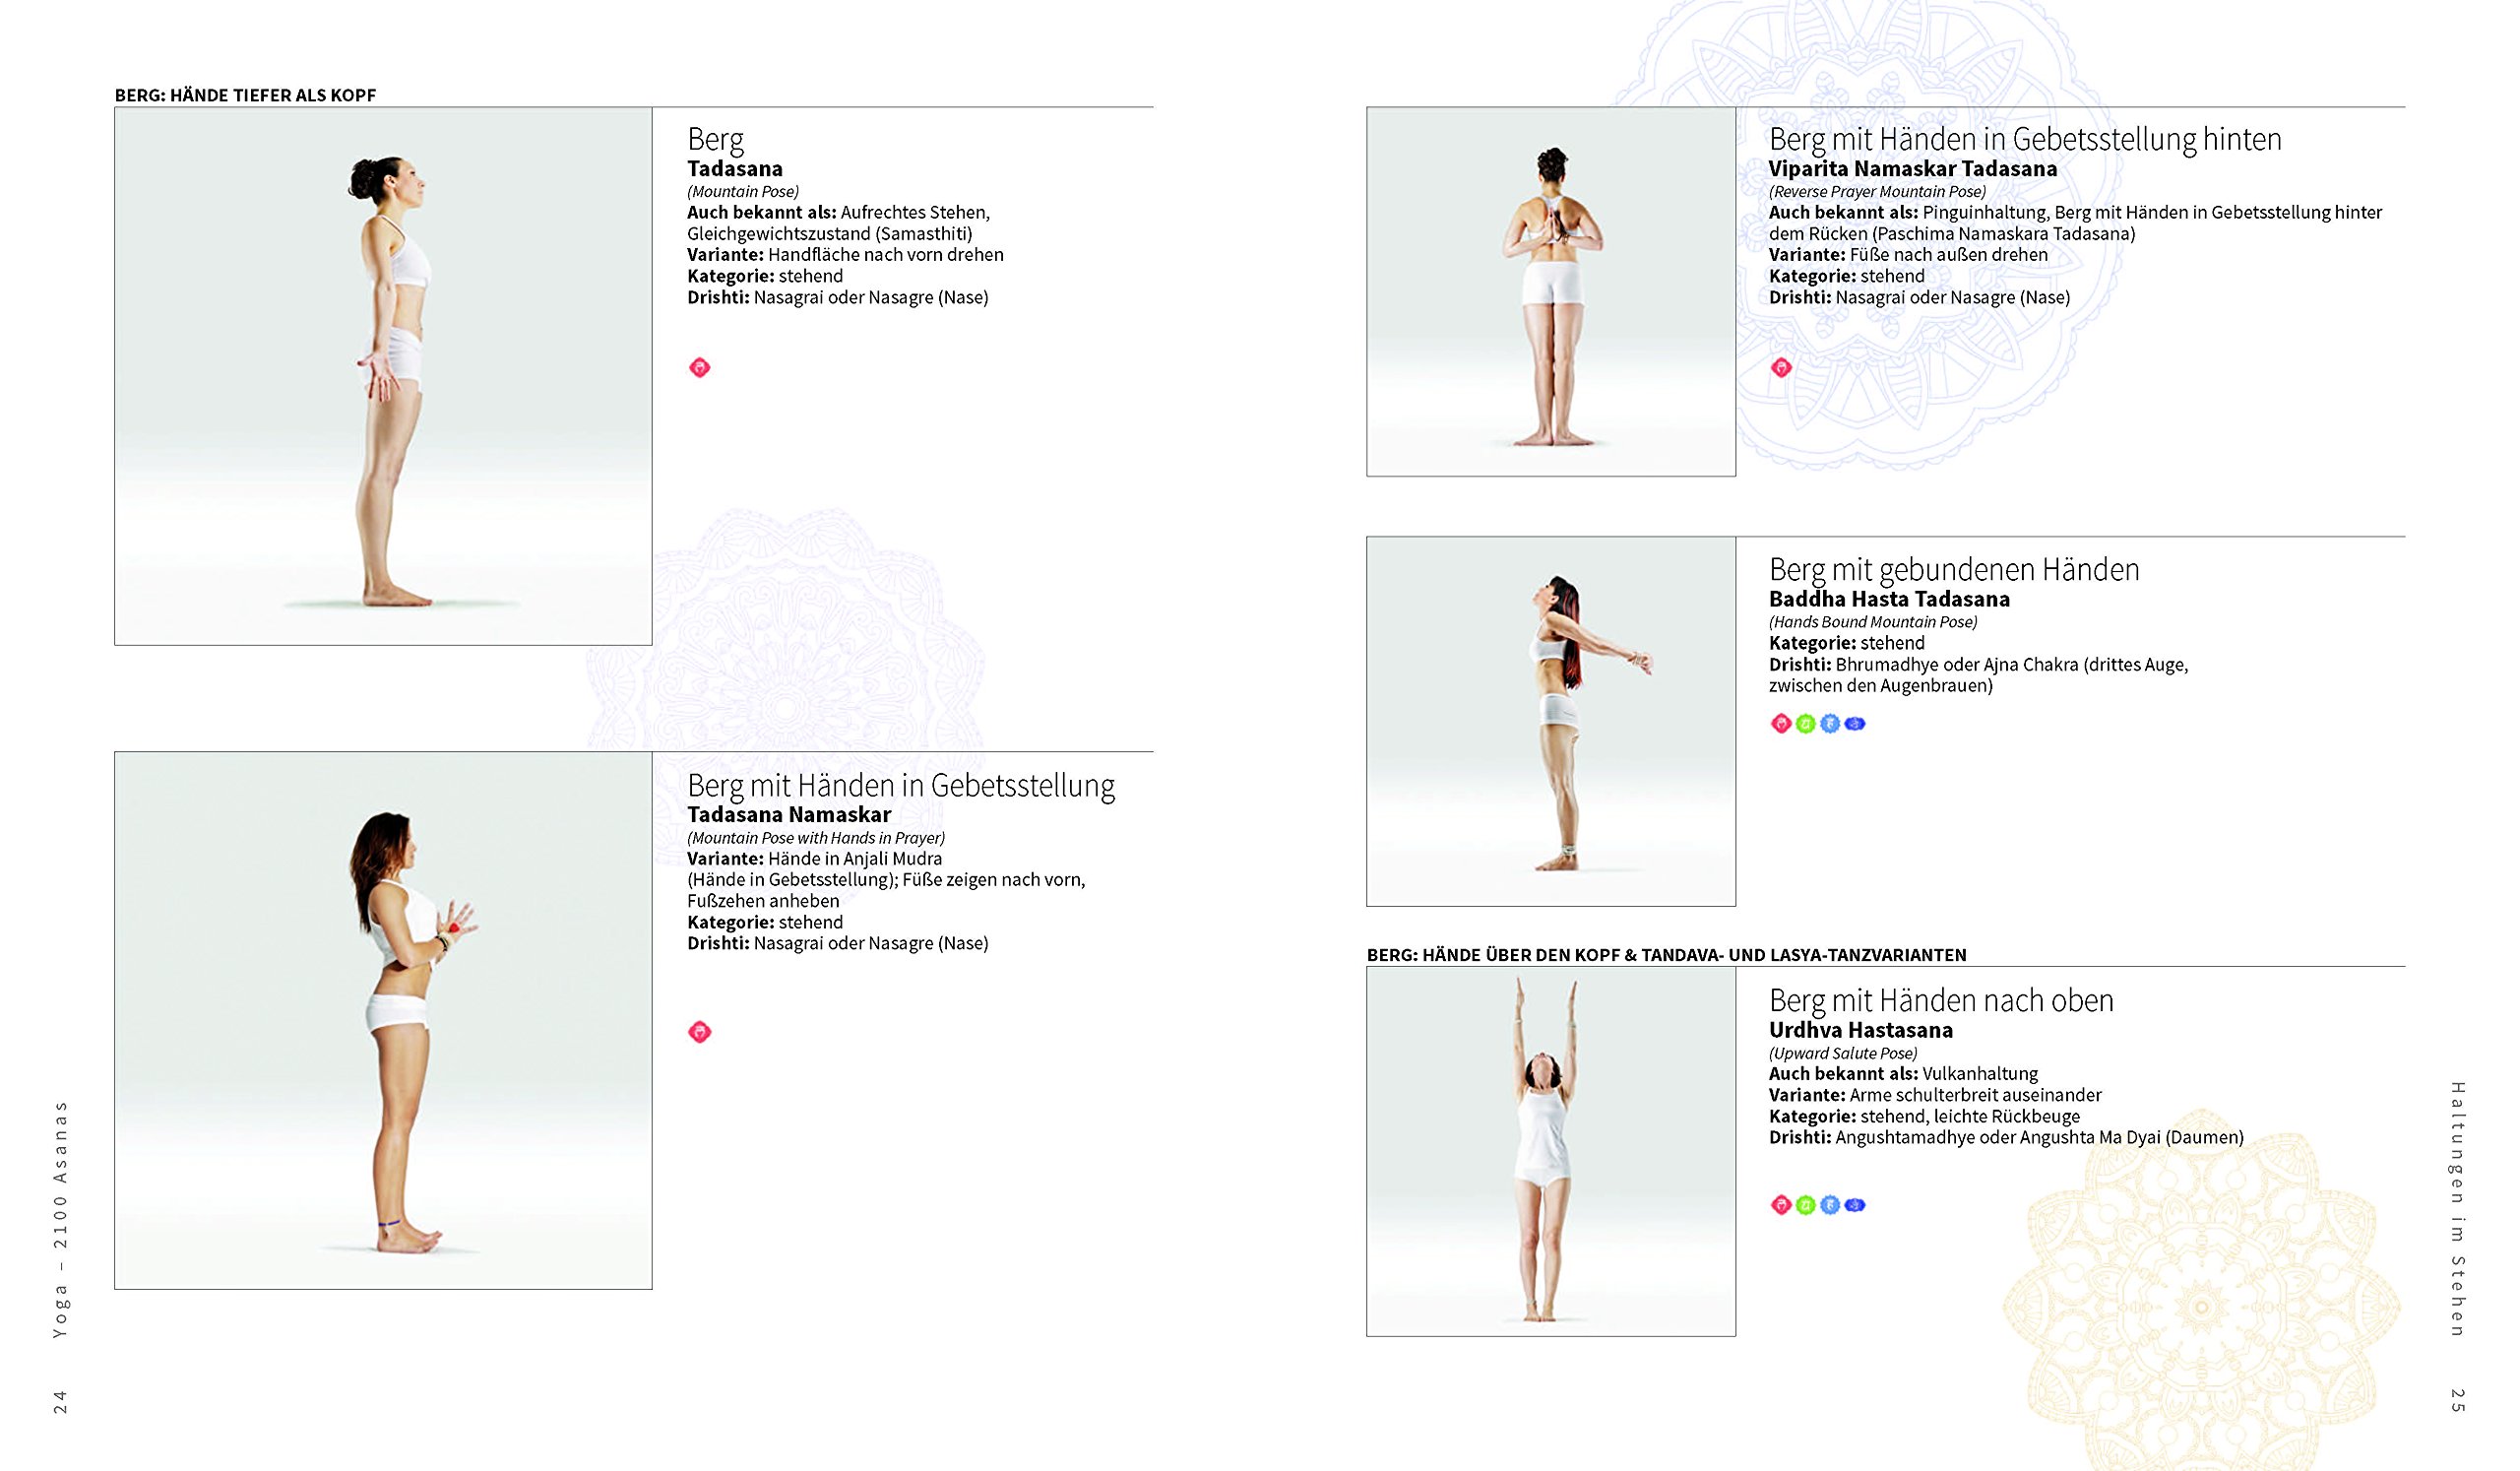Screen dimensions: 2520x1471
Task: Click the page number 24
Action: (x=60, y=1401)
